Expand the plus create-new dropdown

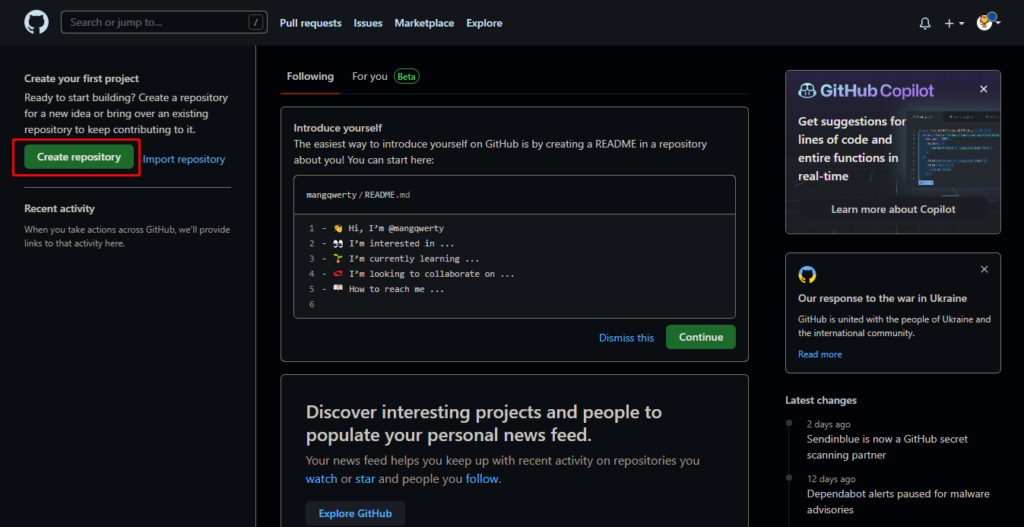pyautogui.click(x=954, y=23)
